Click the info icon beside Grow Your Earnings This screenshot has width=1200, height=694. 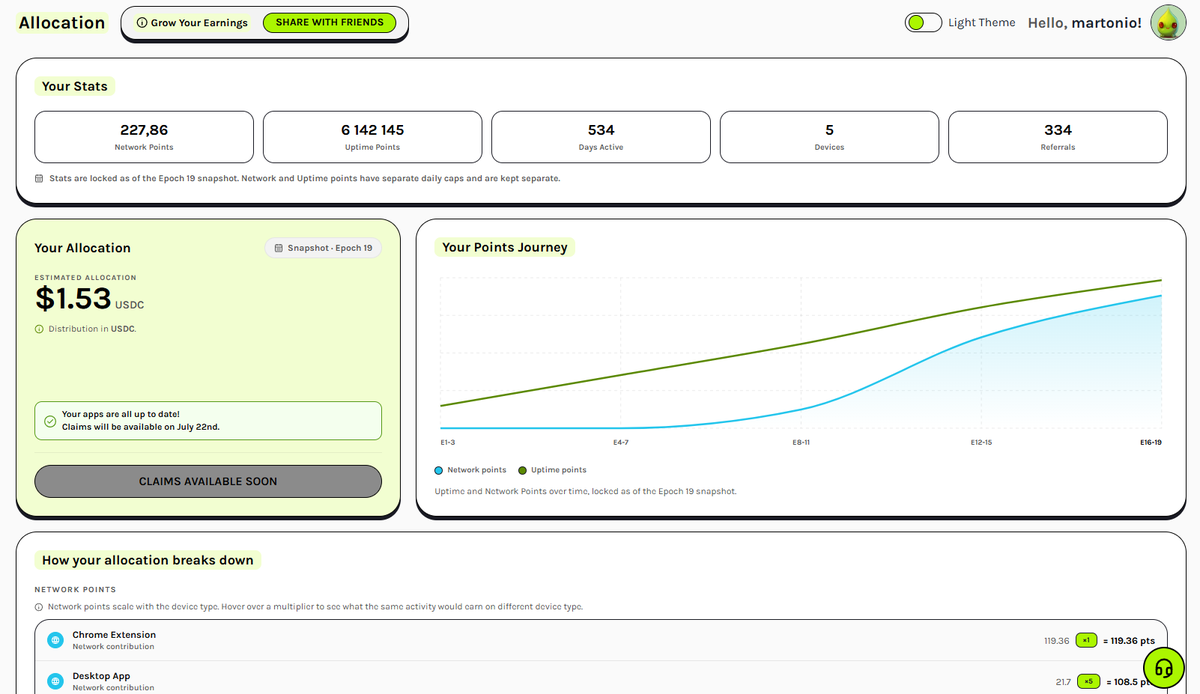(x=142, y=22)
